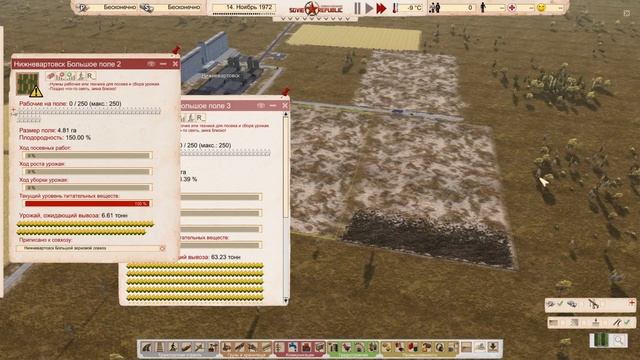Image resolution: width=640 pixels, height=360 pixels.
Task: Click the single worker silhouette icon
Action: [483, 7]
